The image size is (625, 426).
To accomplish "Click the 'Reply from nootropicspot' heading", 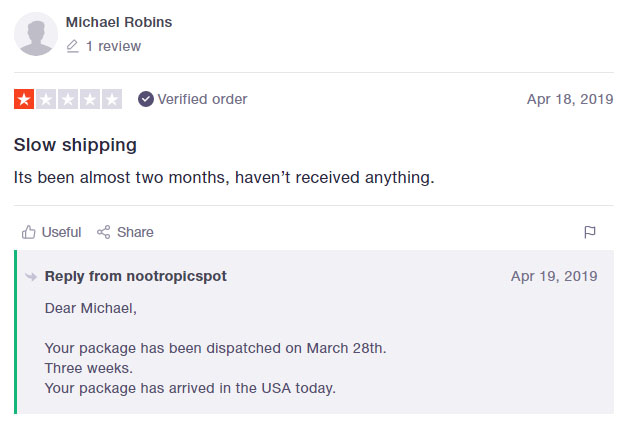I will tap(136, 276).
